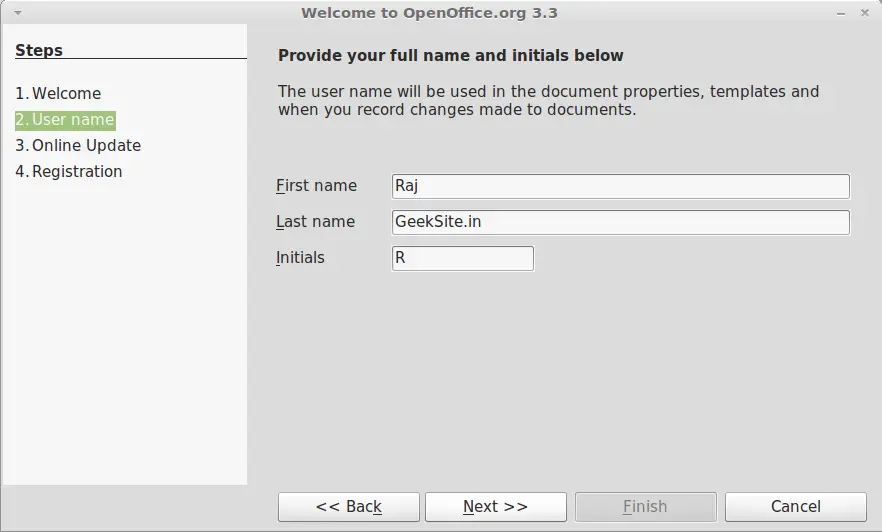
Task: Go to step 3. Online Update
Action: (x=78, y=146)
